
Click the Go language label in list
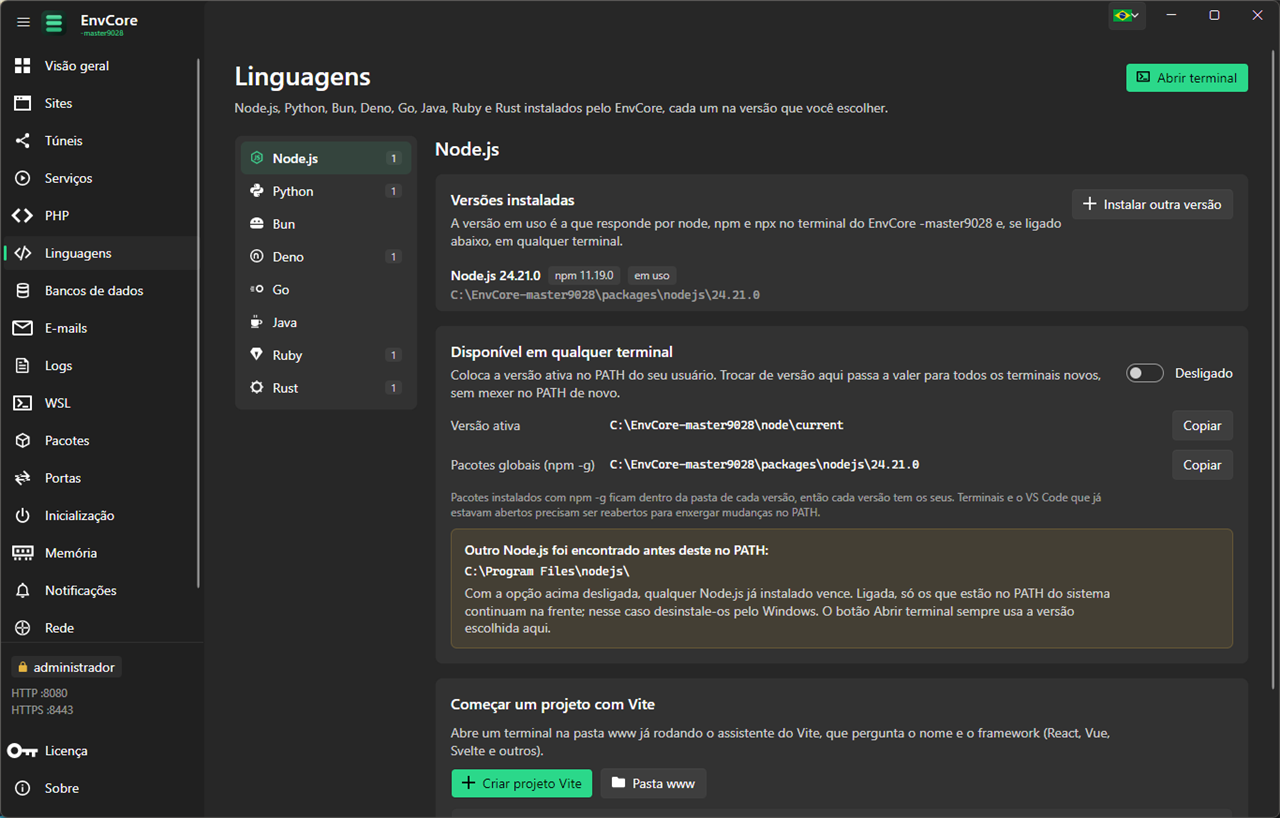281,290
